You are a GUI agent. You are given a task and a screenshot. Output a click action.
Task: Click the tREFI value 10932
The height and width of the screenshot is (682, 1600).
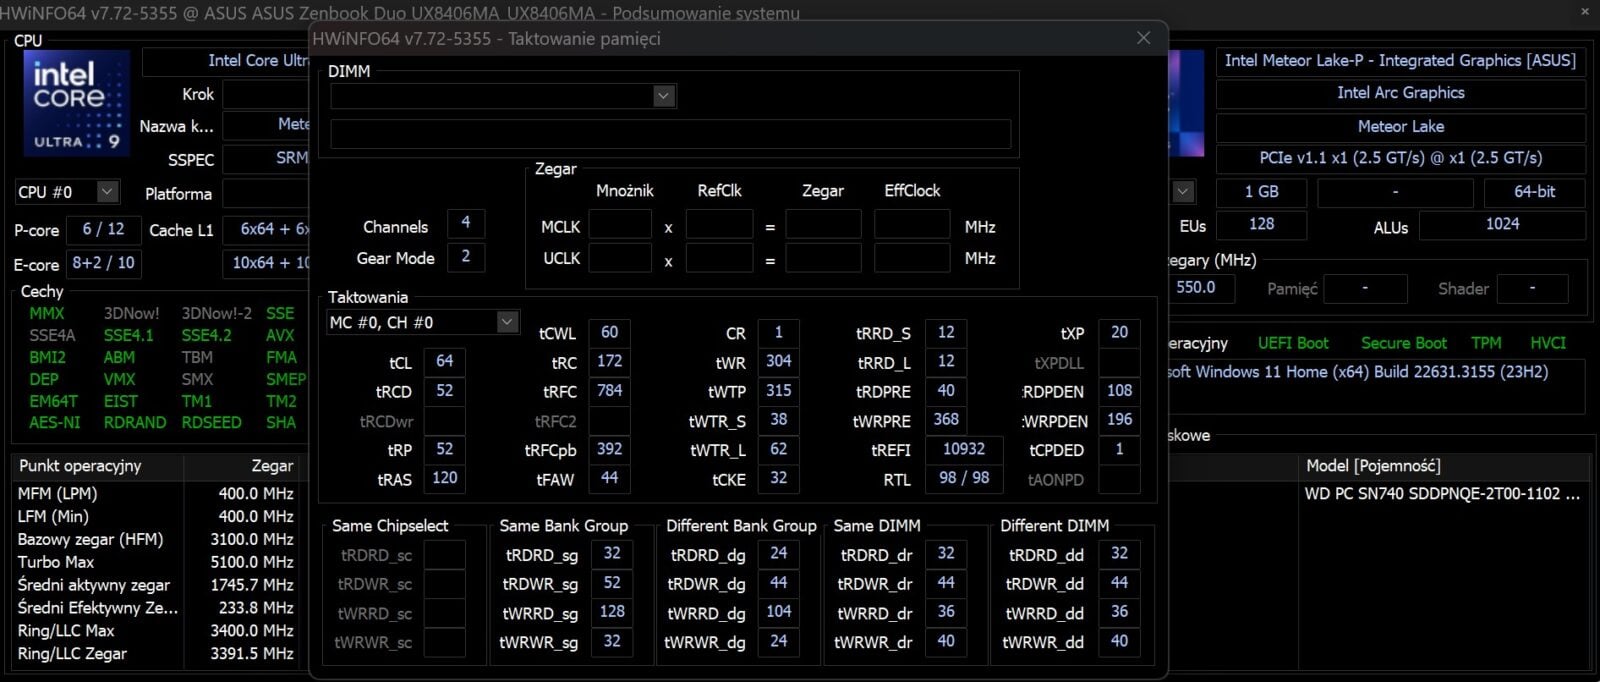tap(964, 449)
